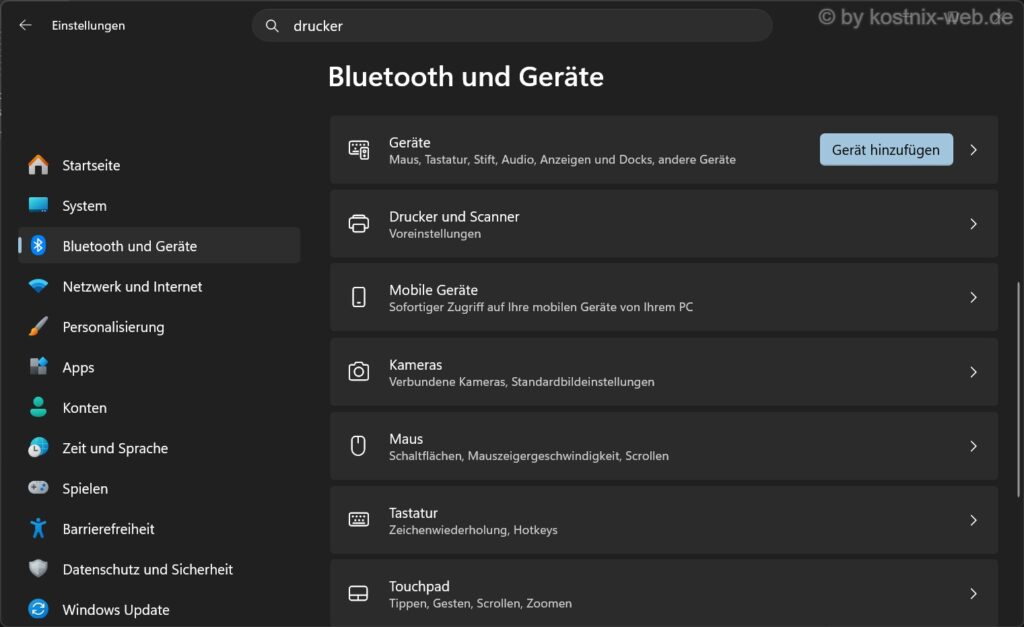This screenshot has height=627, width=1024.
Task: Click the mouse icon for Maus
Action: pos(359,445)
